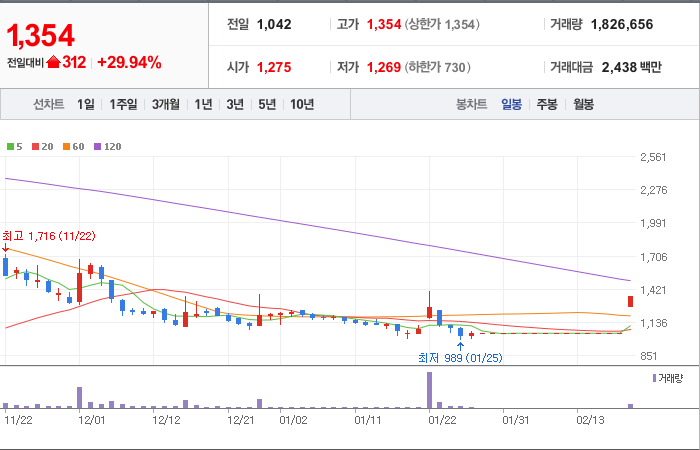Show the 10년 line chart
This screenshot has width=700, height=450.
coord(302,104)
